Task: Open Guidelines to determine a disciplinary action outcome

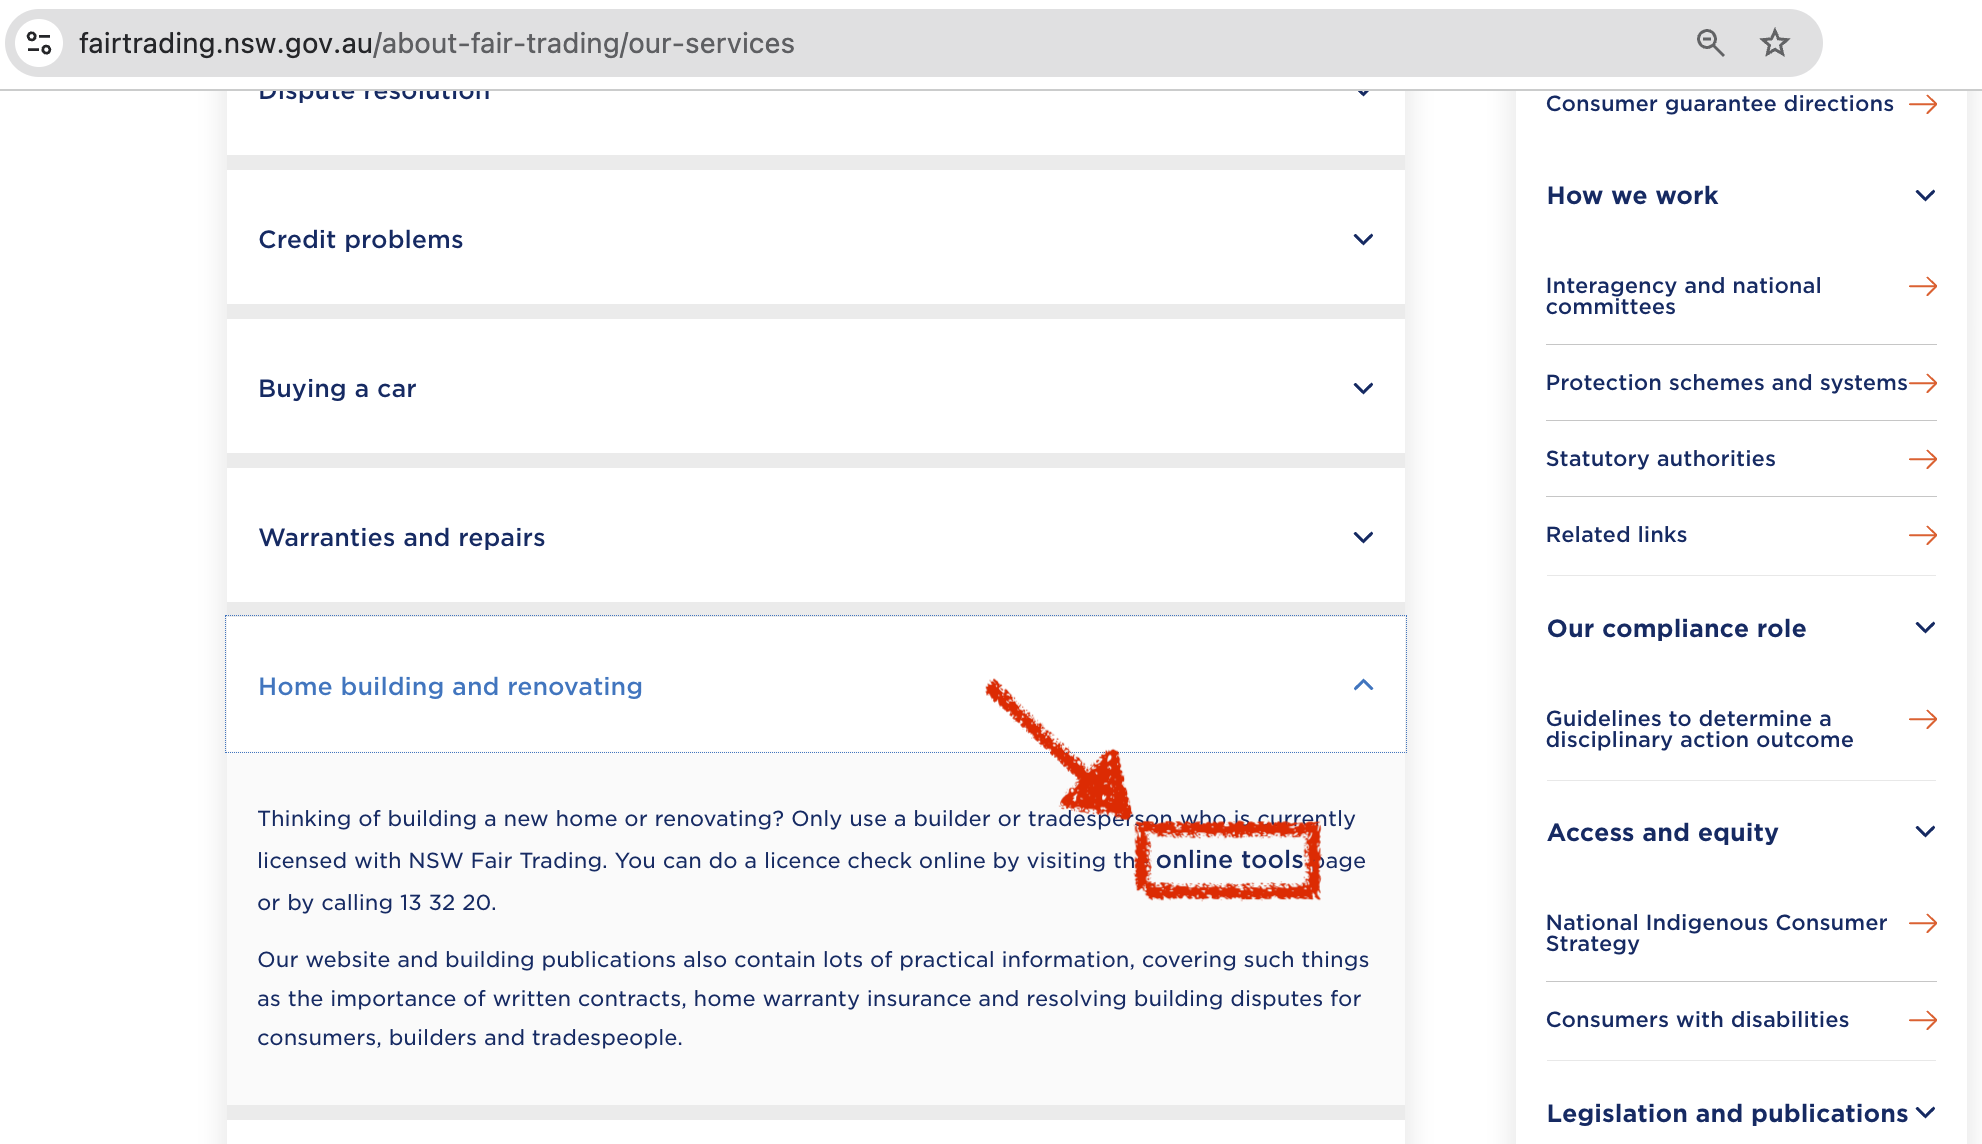Action: click(x=1699, y=729)
